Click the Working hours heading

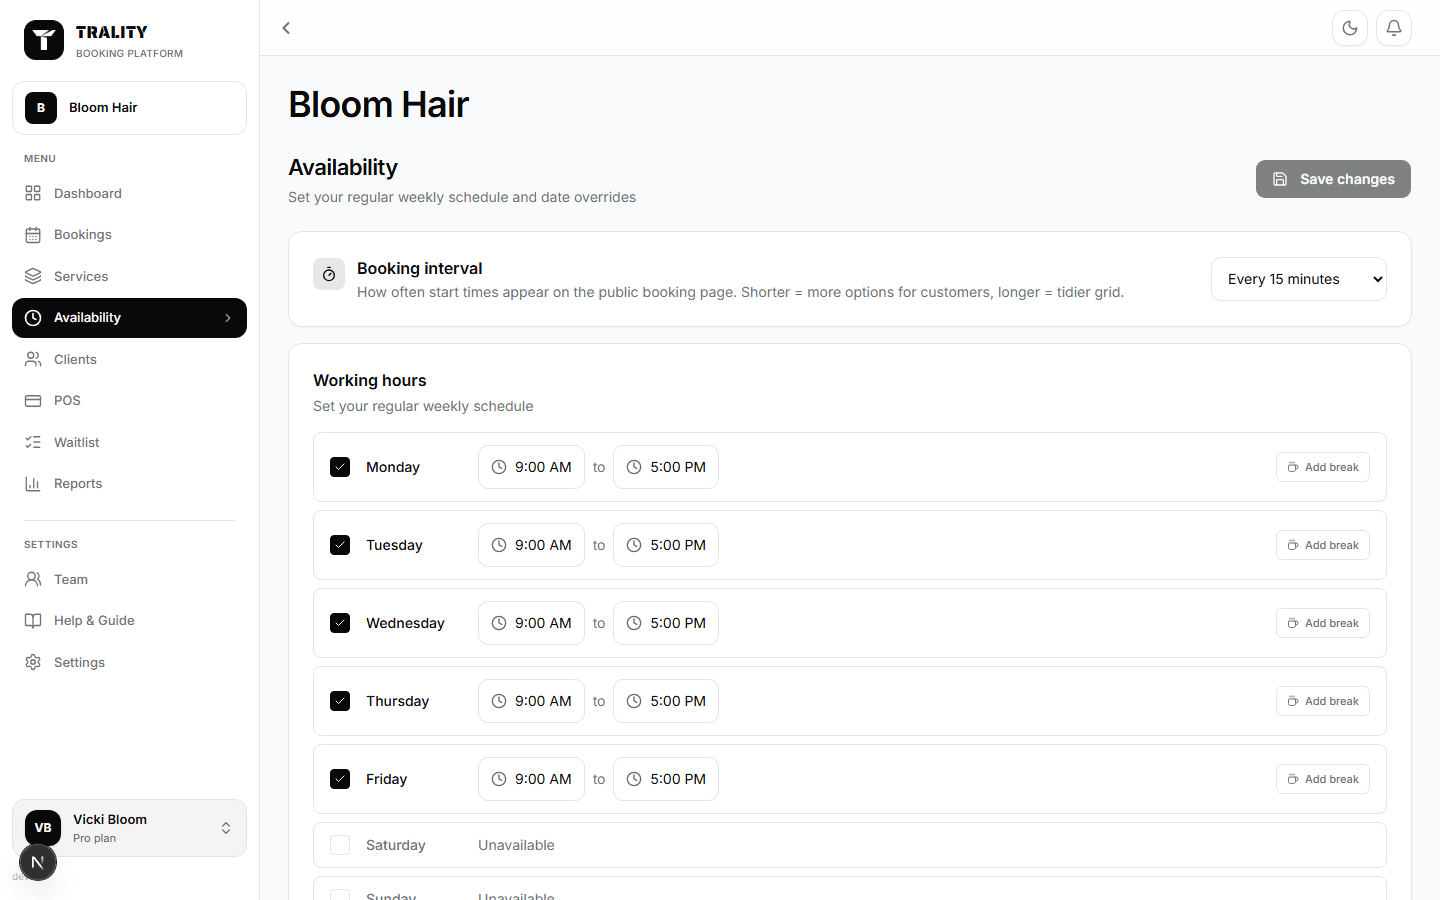370,380
